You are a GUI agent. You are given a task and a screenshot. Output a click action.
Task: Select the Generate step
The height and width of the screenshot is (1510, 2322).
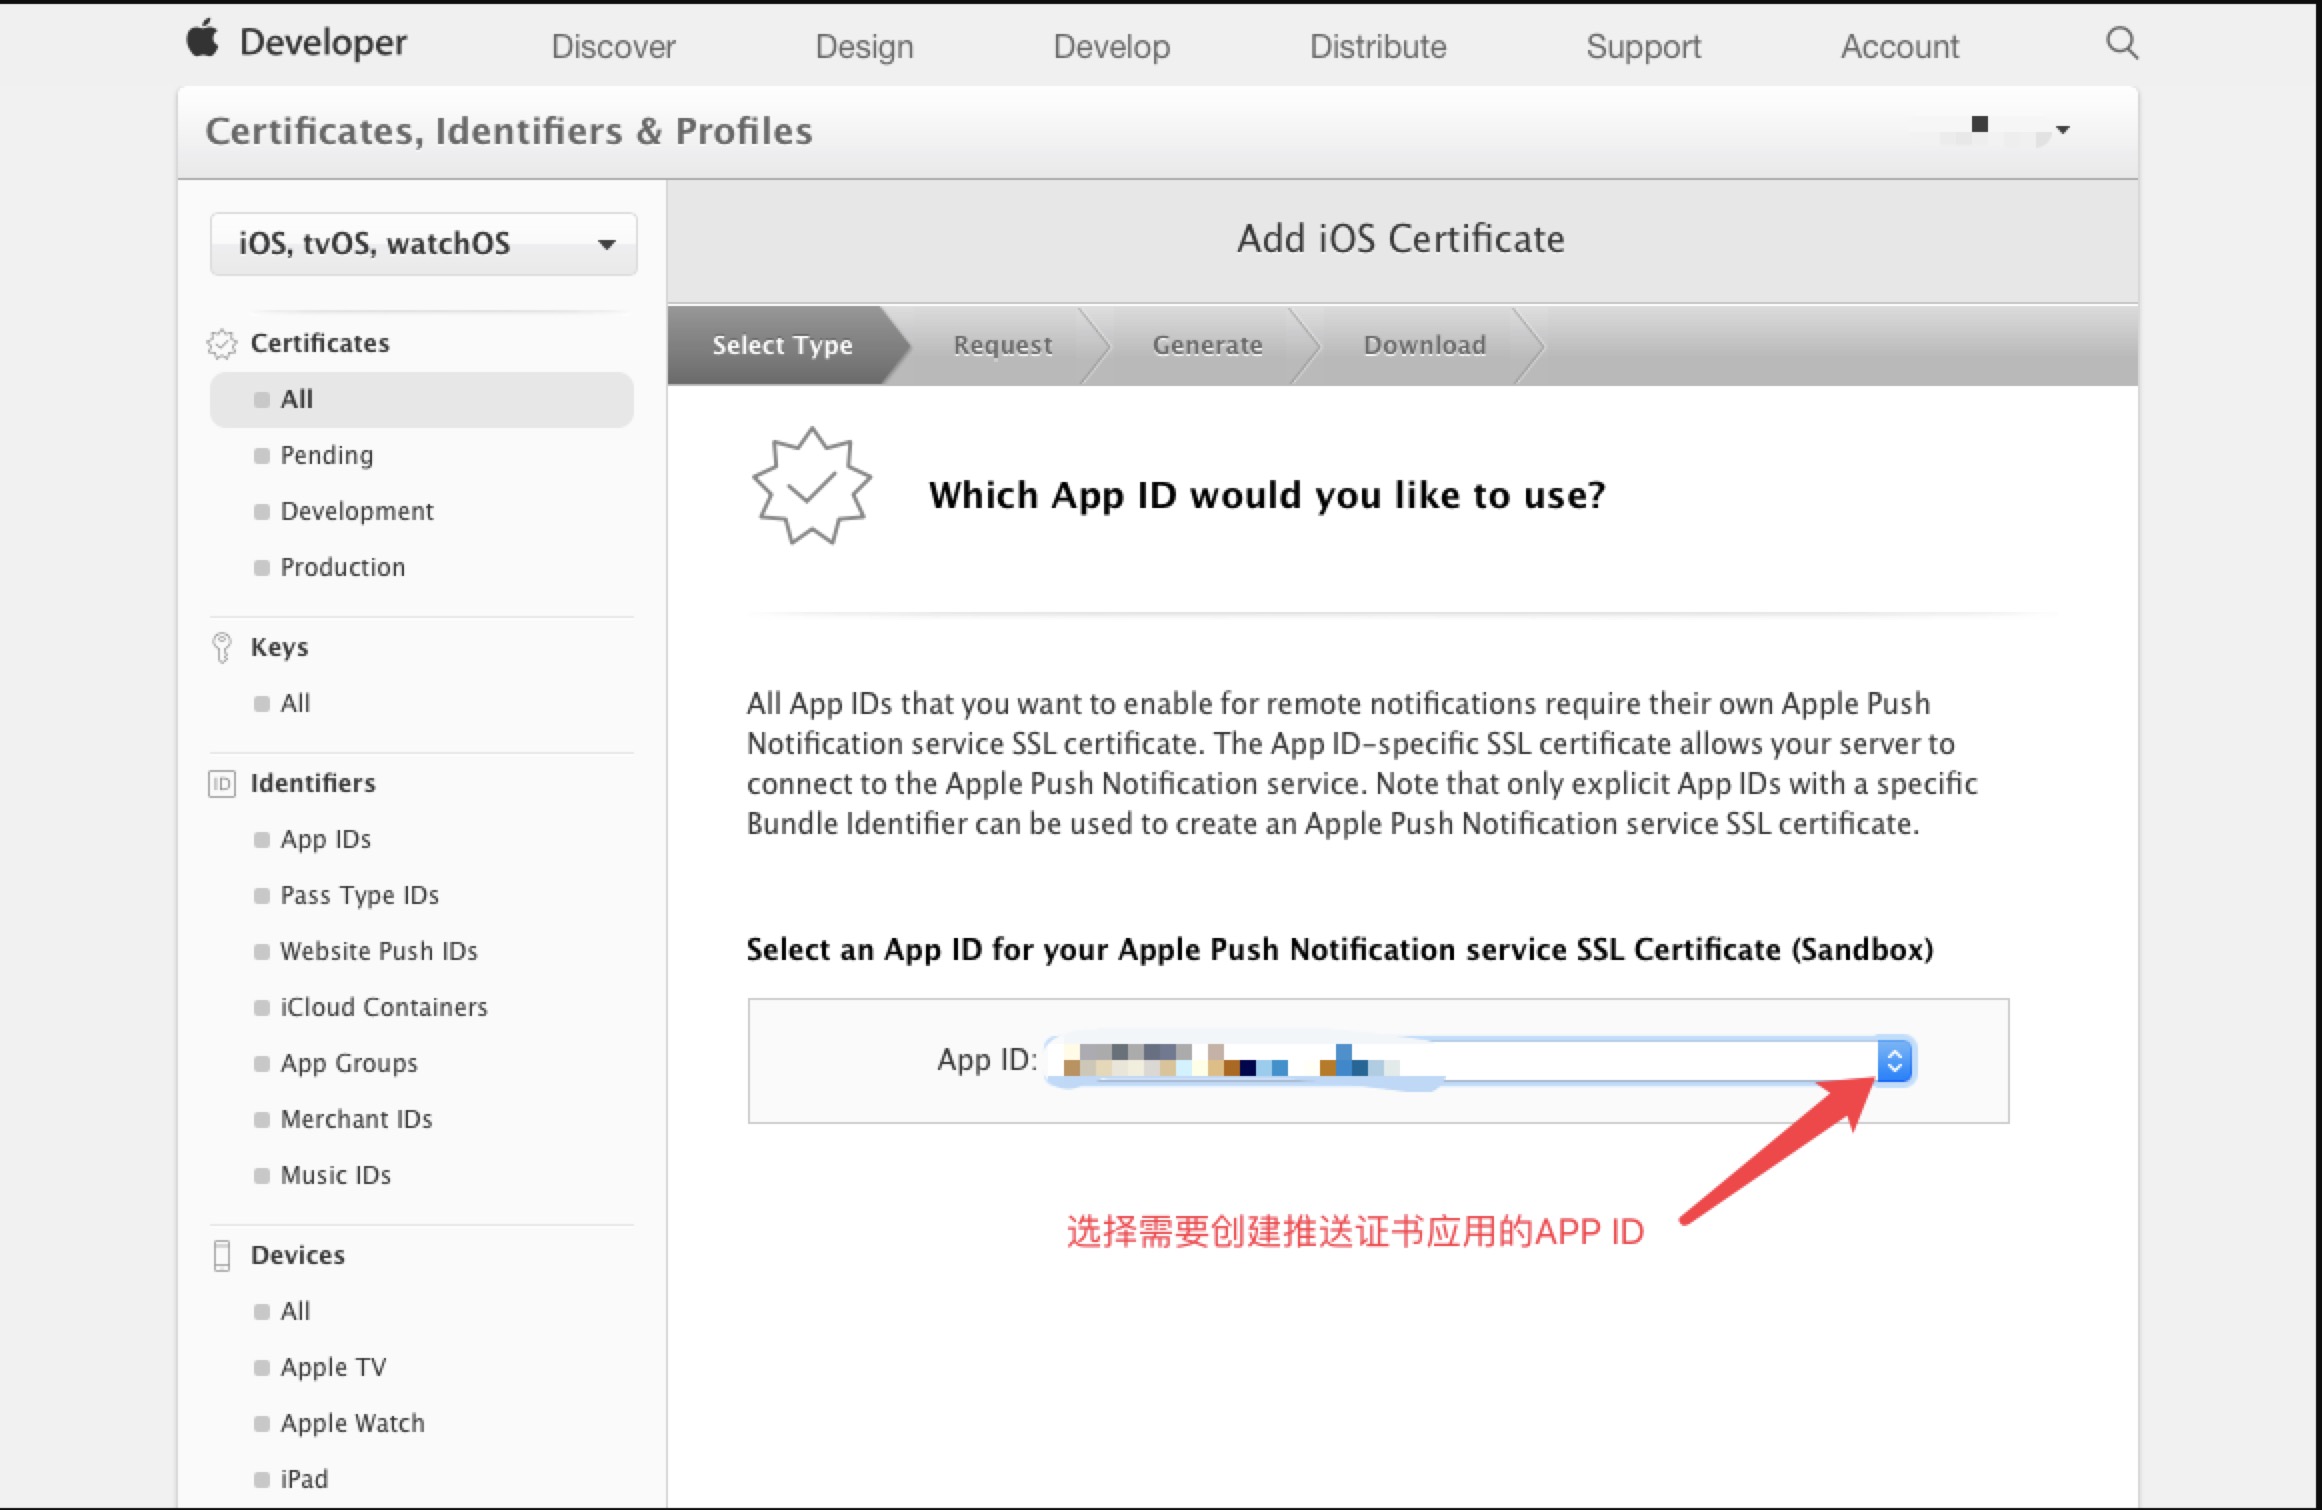click(1207, 345)
